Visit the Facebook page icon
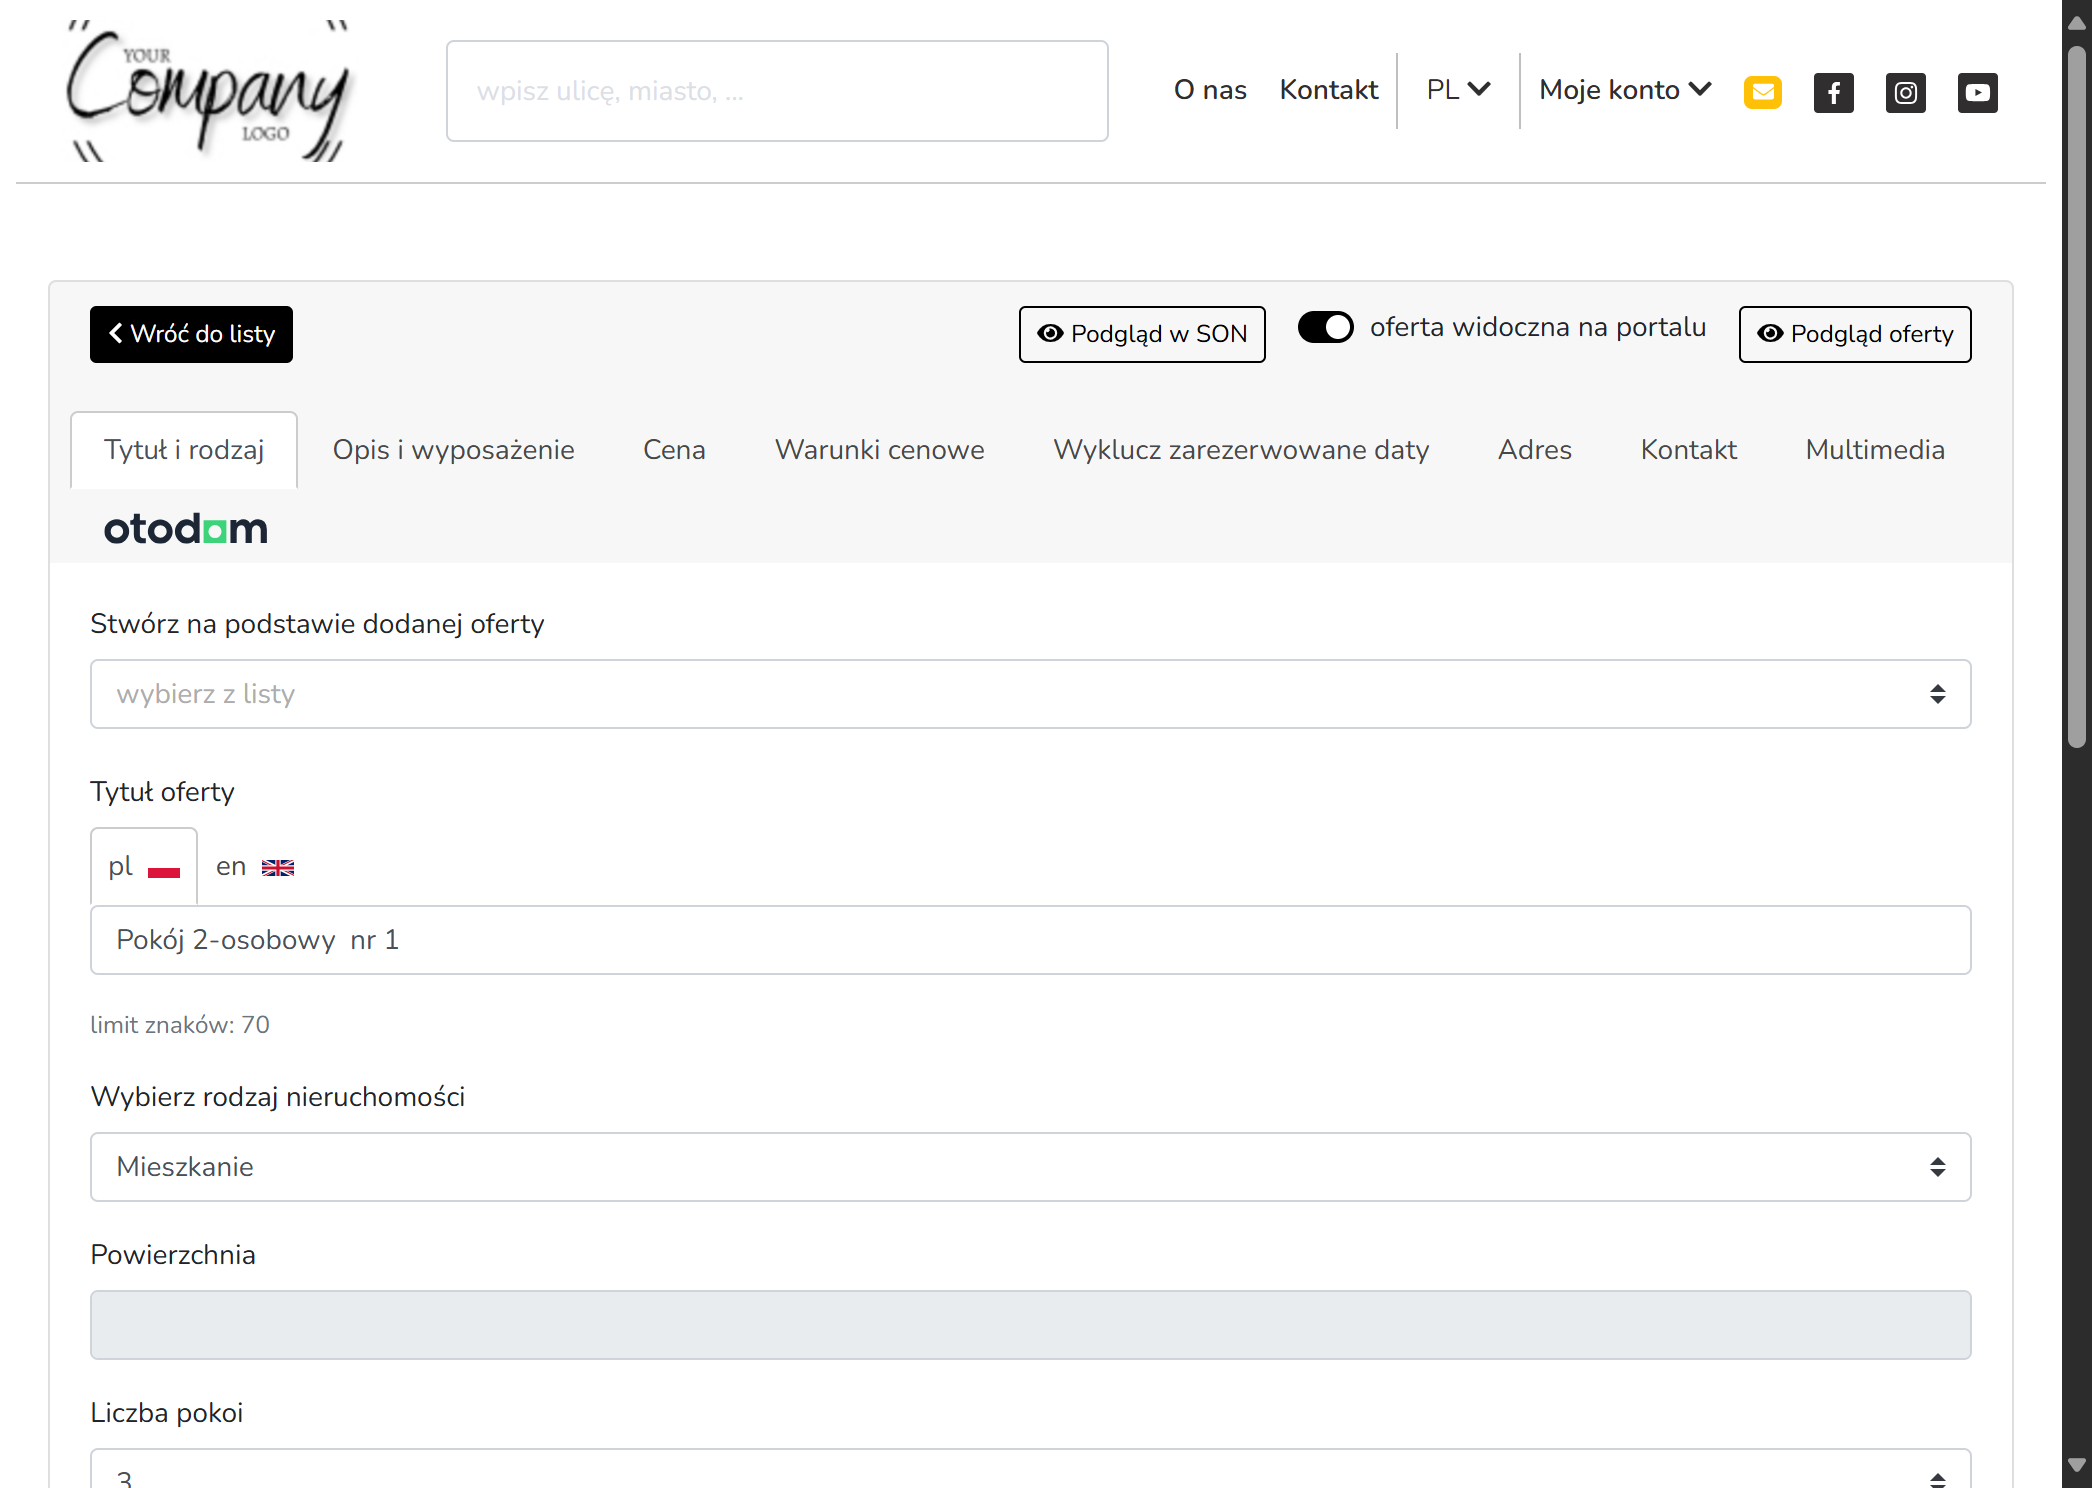The width and height of the screenshot is (2092, 1488). pos(1834,92)
